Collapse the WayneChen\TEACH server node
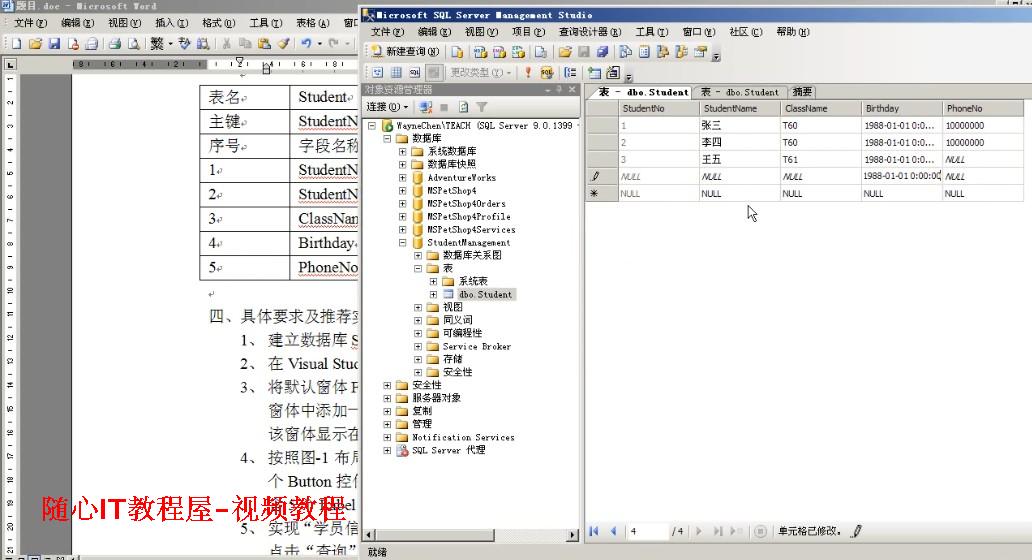 click(372, 125)
